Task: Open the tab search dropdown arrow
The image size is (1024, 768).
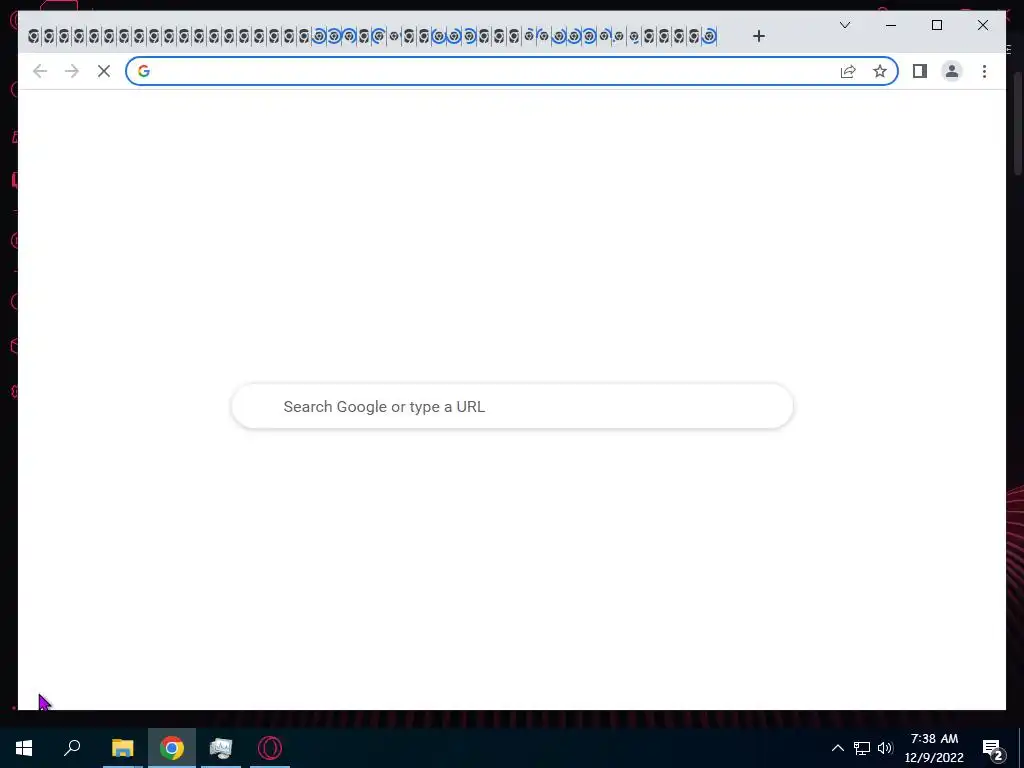Action: click(x=844, y=25)
